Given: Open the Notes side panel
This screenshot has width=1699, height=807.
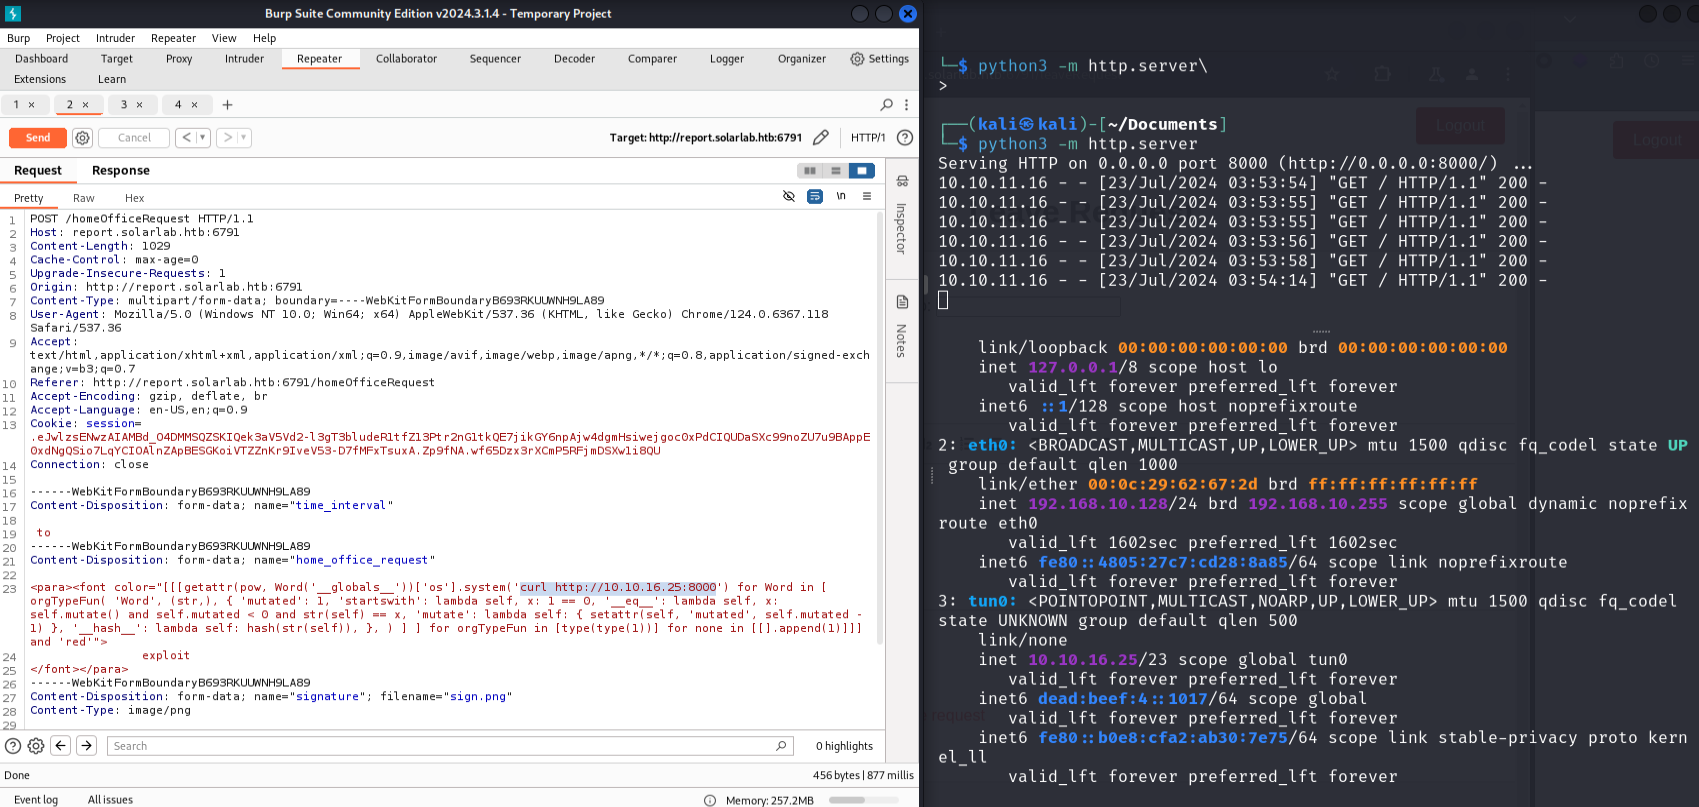Looking at the screenshot, I should [x=902, y=328].
